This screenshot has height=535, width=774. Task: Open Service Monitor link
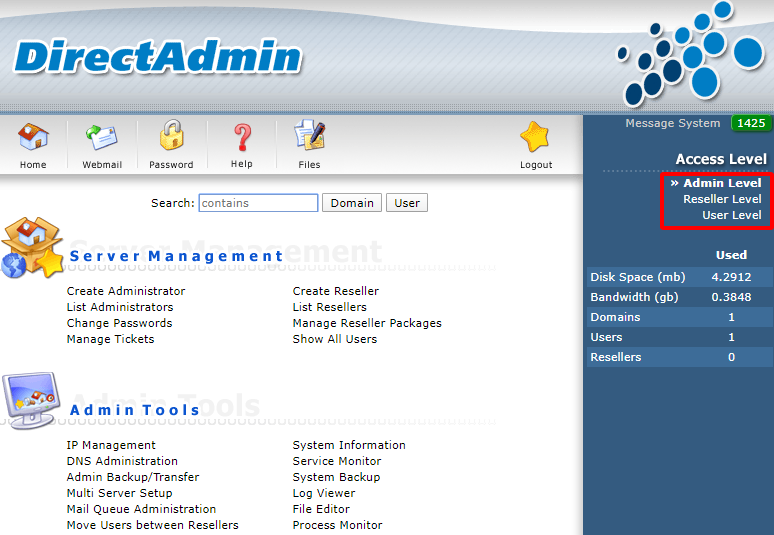click(x=337, y=461)
